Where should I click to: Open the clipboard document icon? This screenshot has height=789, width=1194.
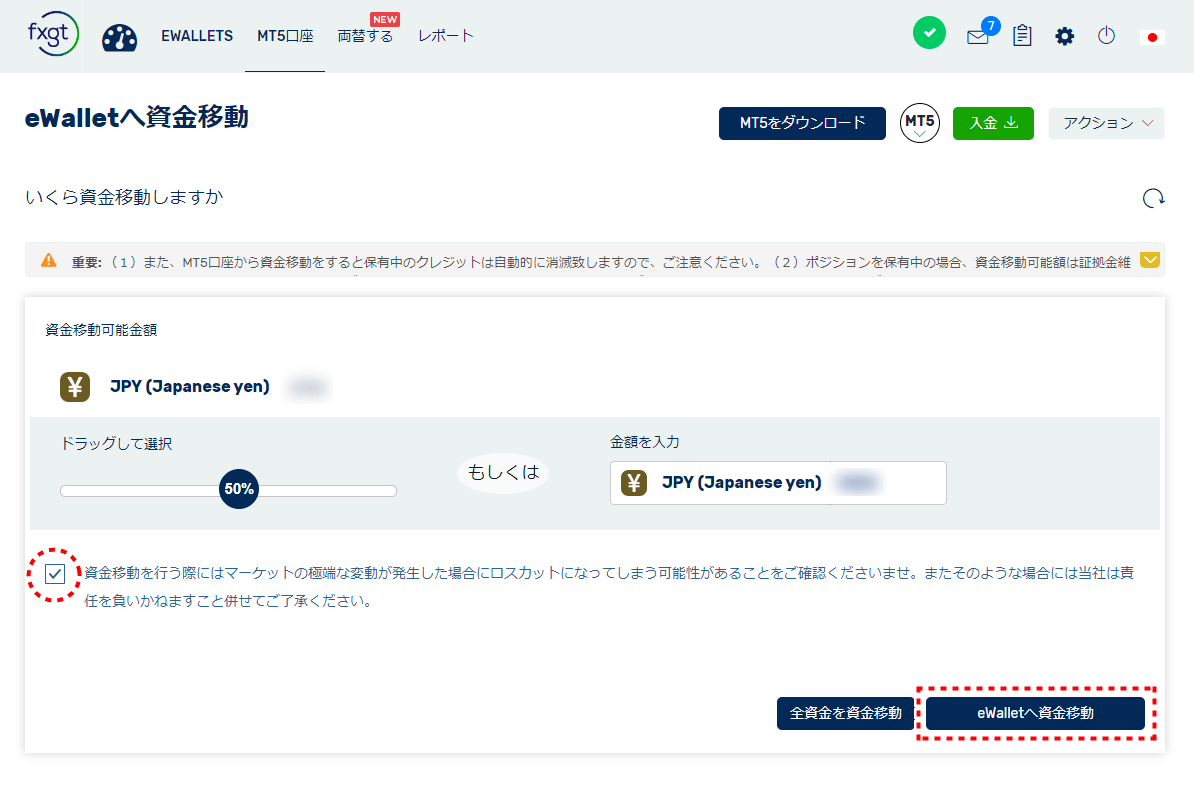tap(1022, 35)
